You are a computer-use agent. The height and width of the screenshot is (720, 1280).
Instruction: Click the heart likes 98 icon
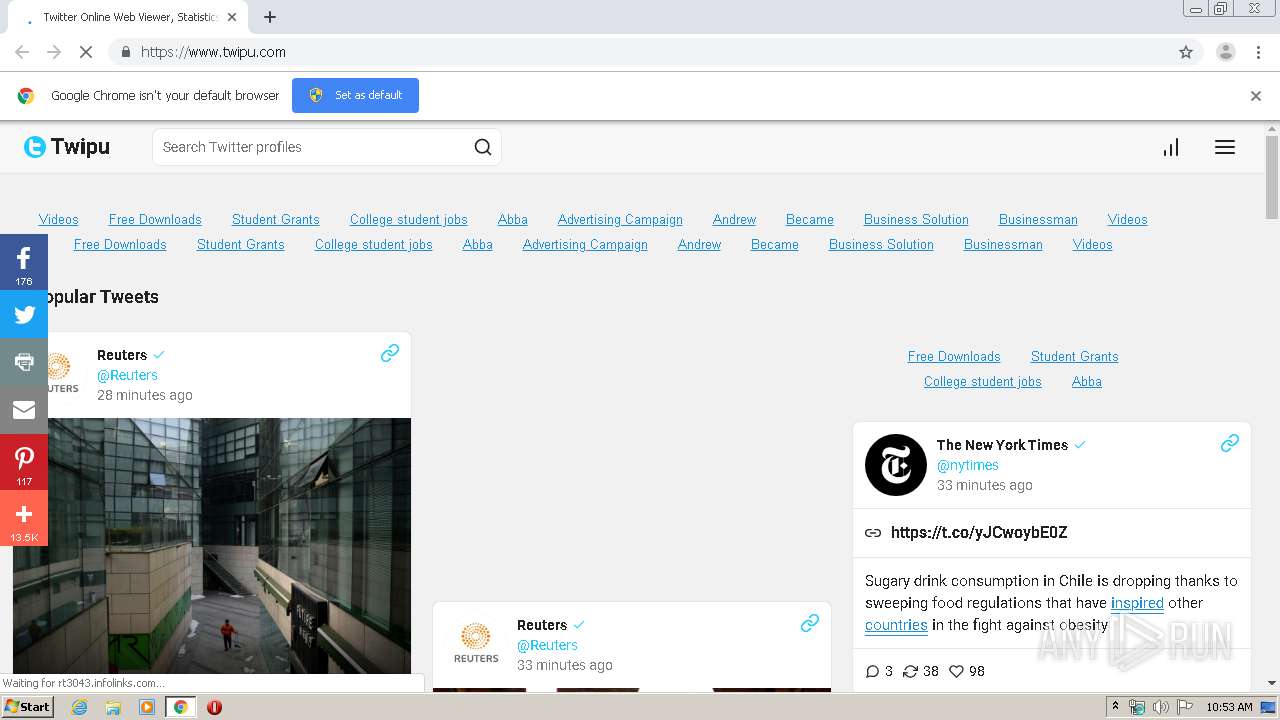click(966, 671)
